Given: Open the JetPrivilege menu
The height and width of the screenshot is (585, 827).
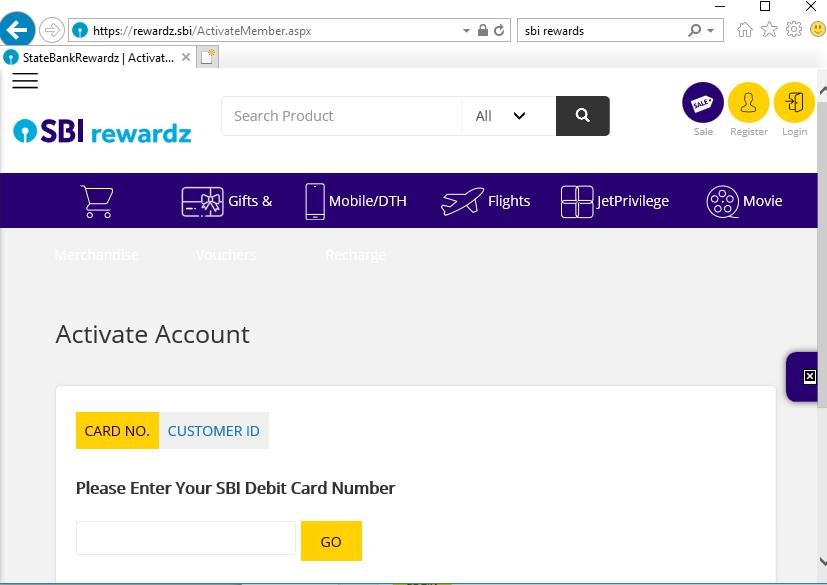Looking at the screenshot, I should coord(615,201).
